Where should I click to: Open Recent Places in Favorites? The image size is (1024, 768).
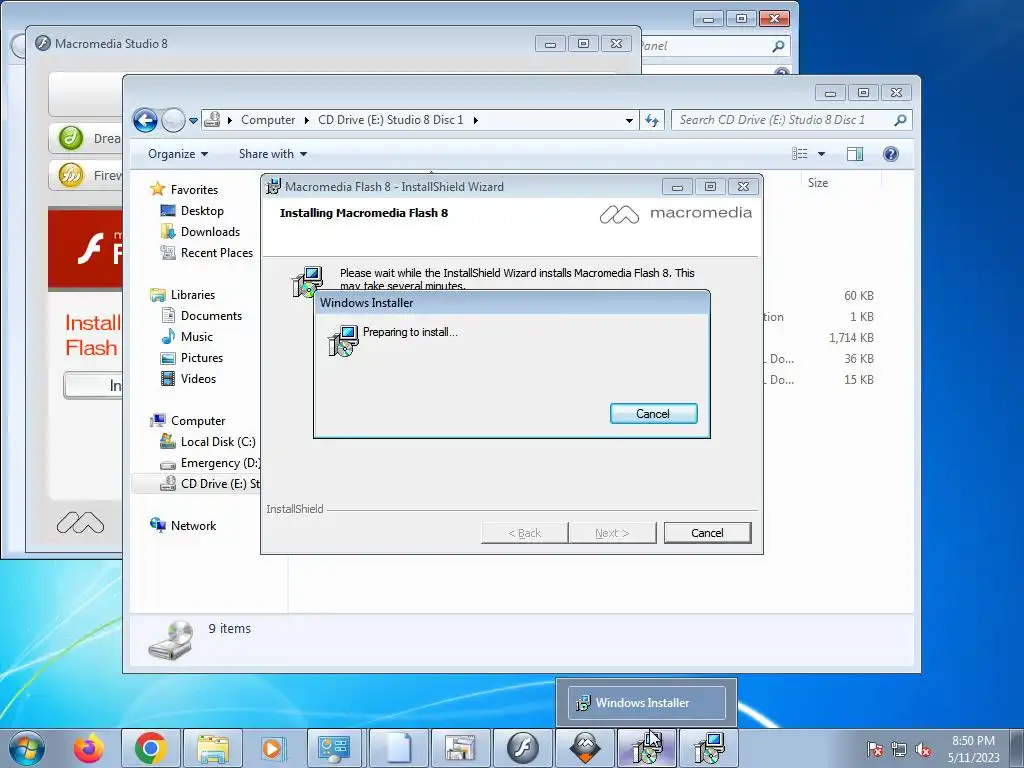tap(217, 253)
